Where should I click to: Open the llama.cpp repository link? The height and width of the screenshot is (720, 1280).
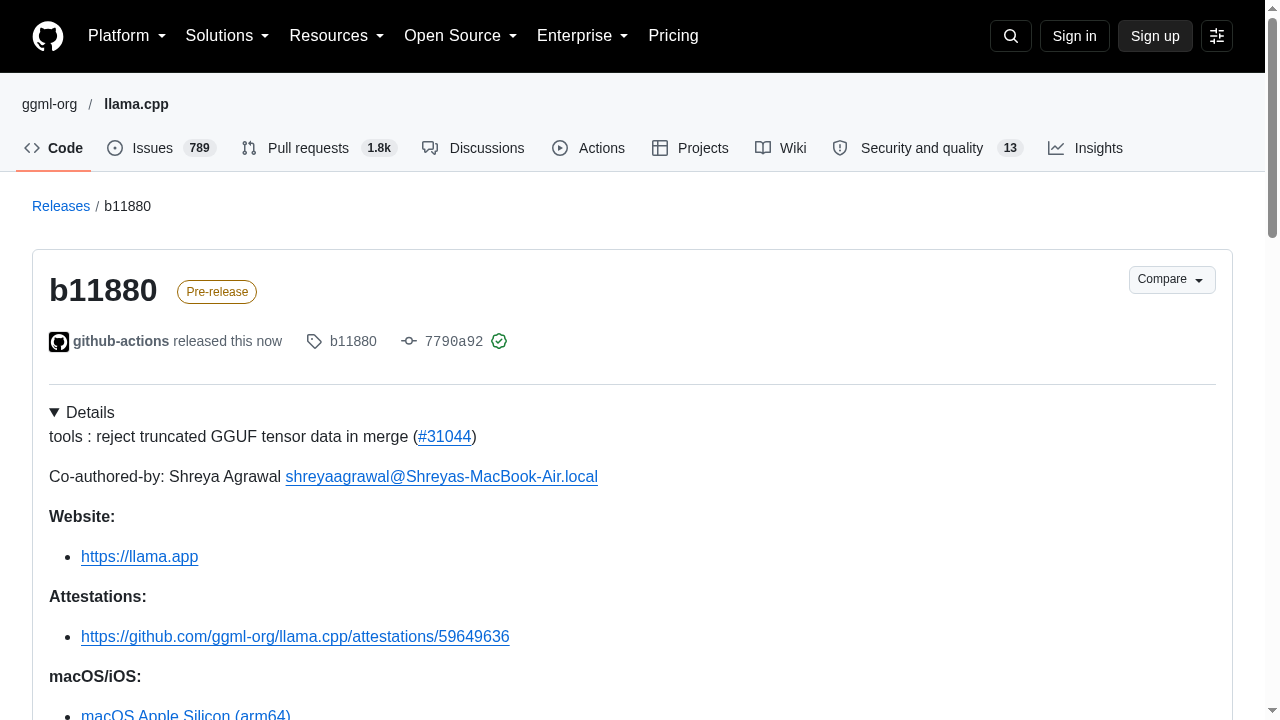136,104
